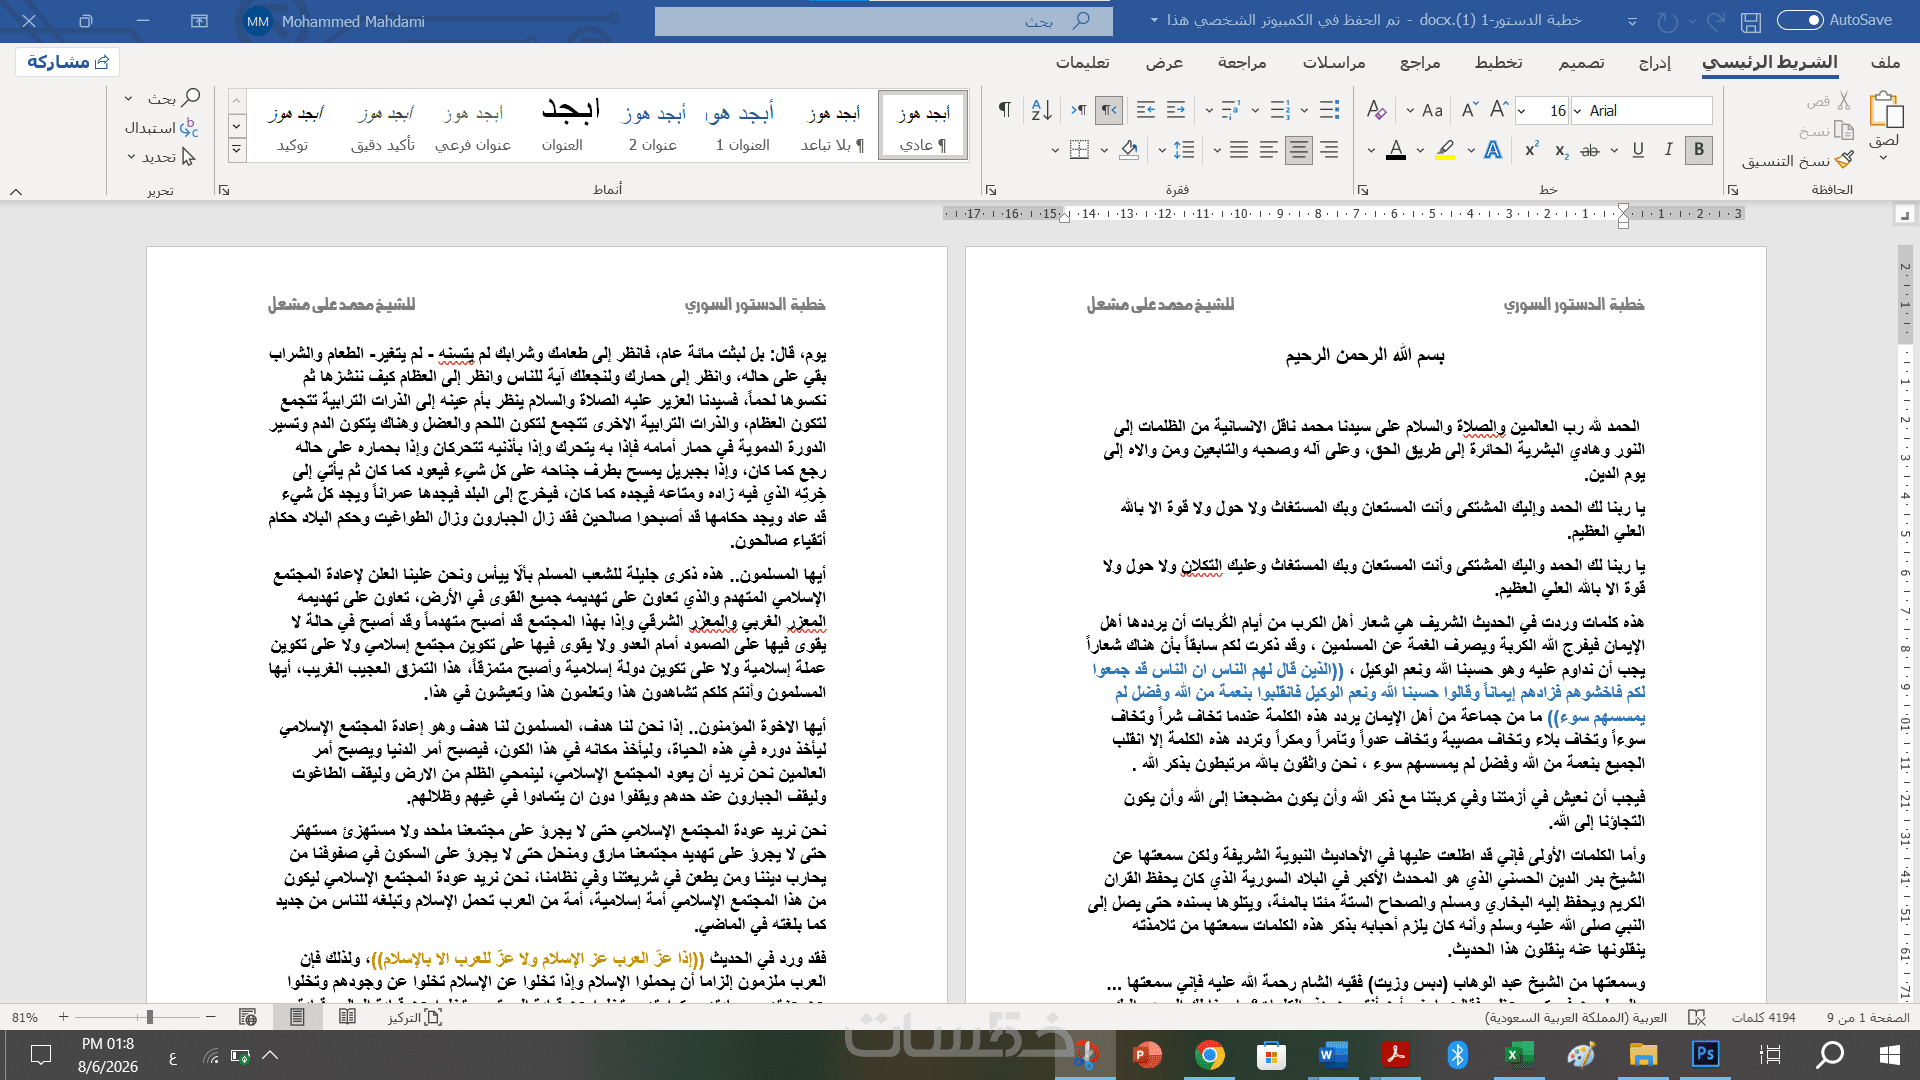Toggle Print Layout view in status bar
1920x1080 pixels.
coord(297,1017)
